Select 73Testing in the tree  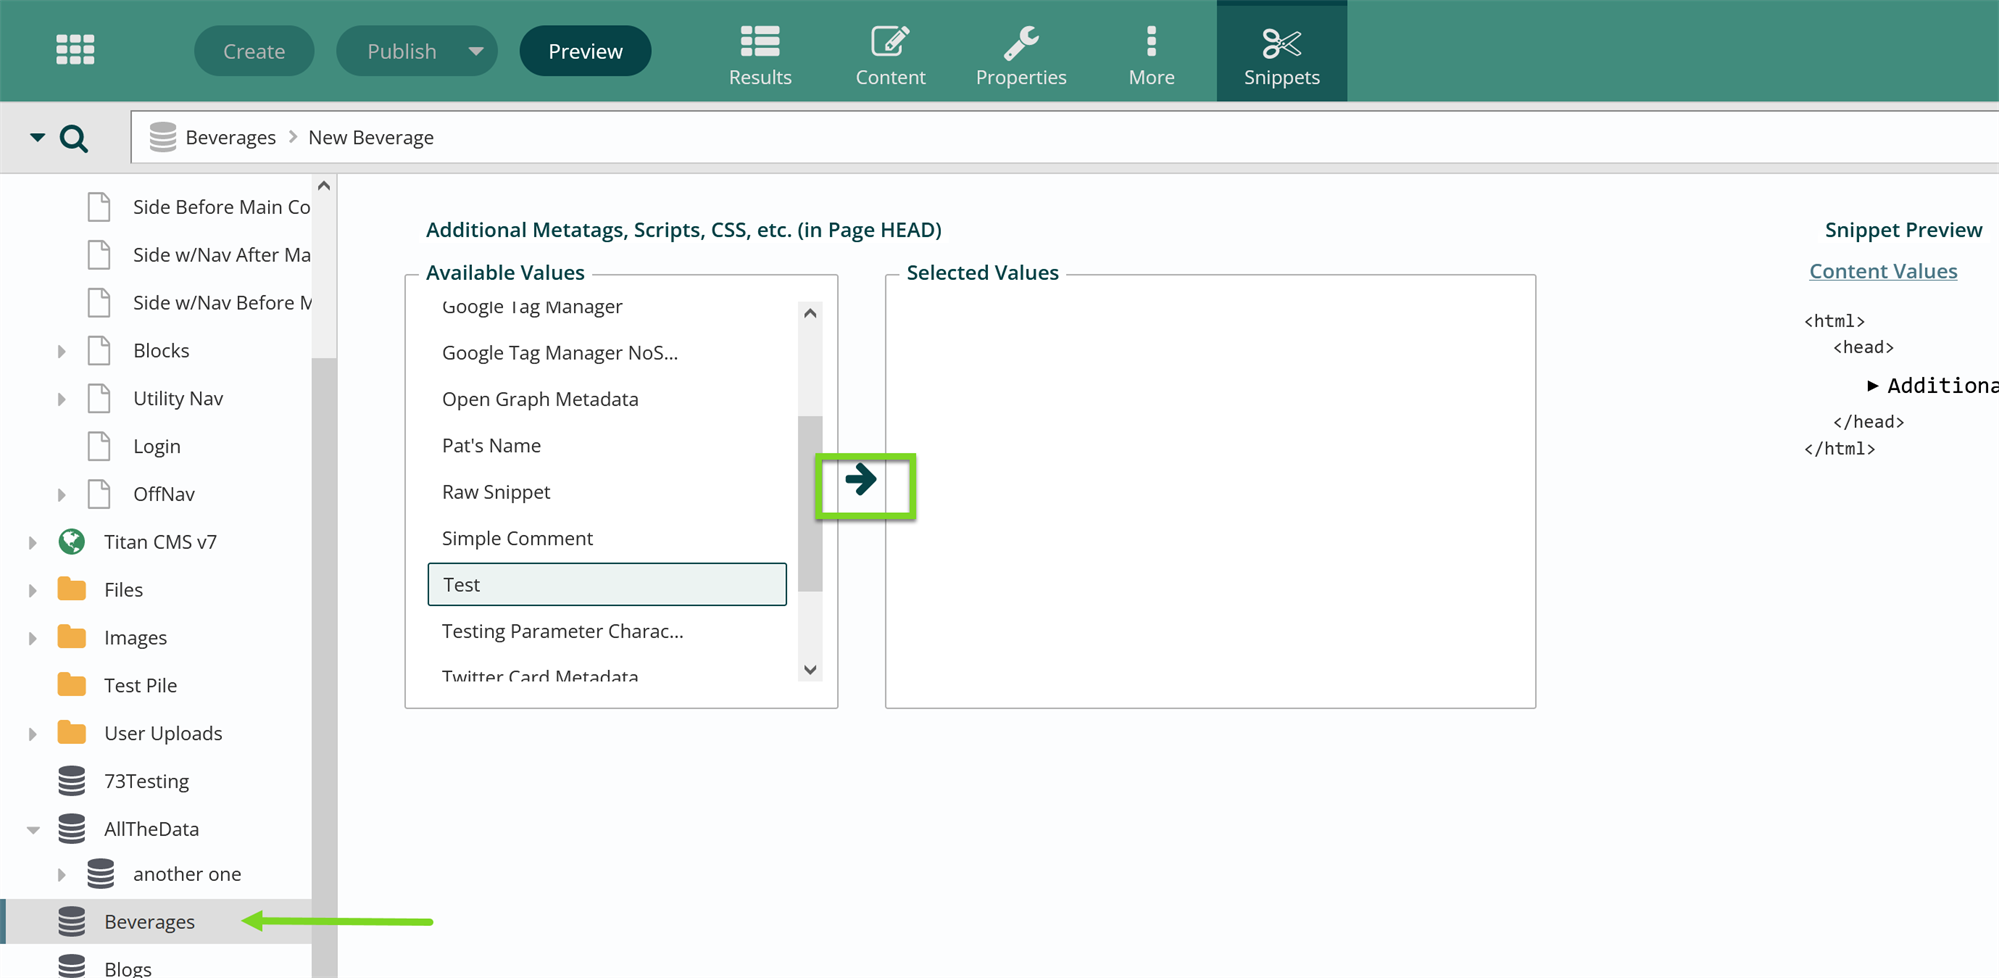(x=147, y=781)
